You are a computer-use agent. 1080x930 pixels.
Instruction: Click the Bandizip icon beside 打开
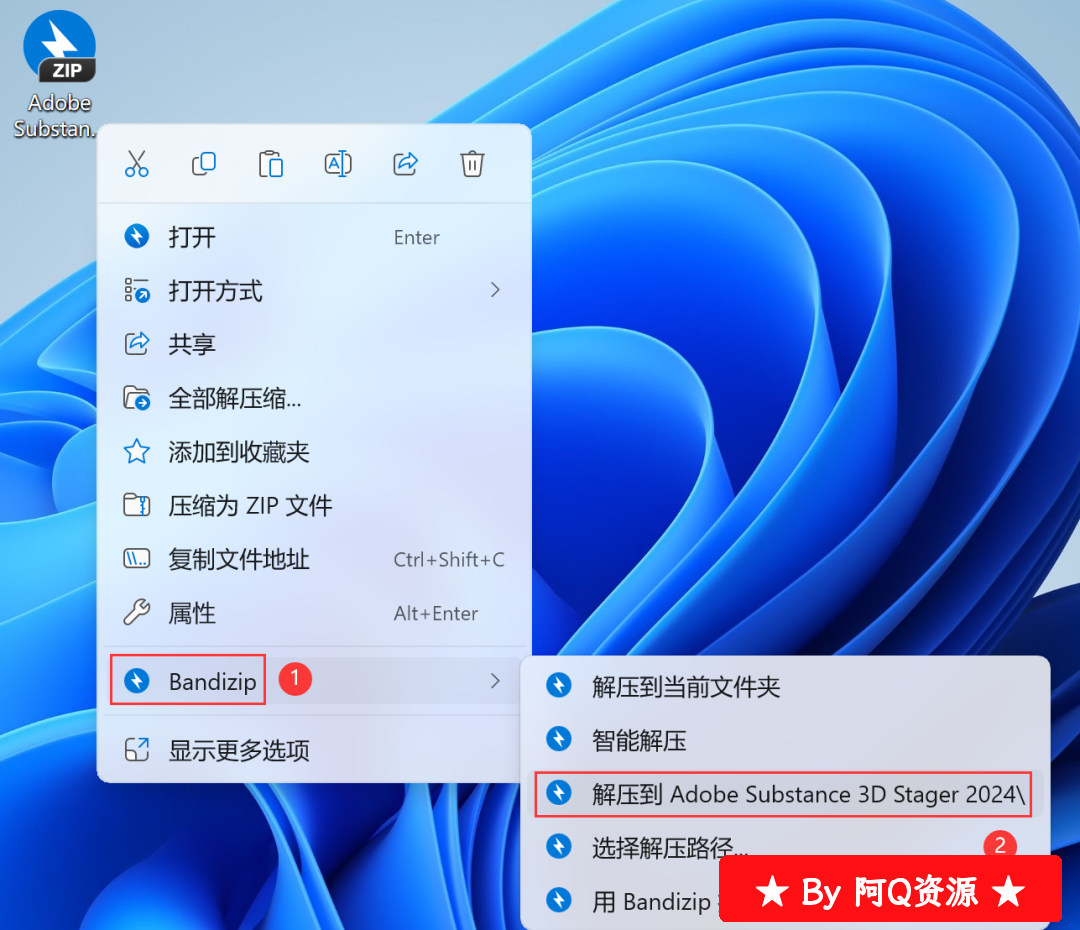tap(136, 236)
